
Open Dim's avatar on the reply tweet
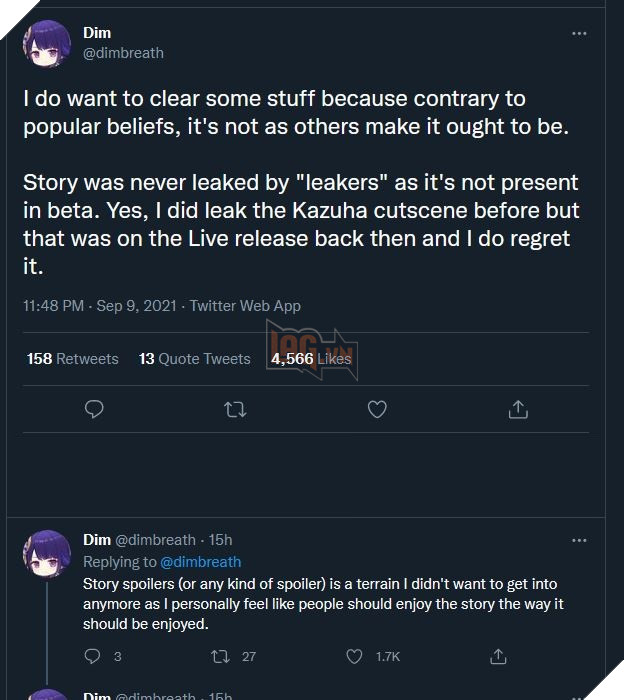click(x=47, y=555)
